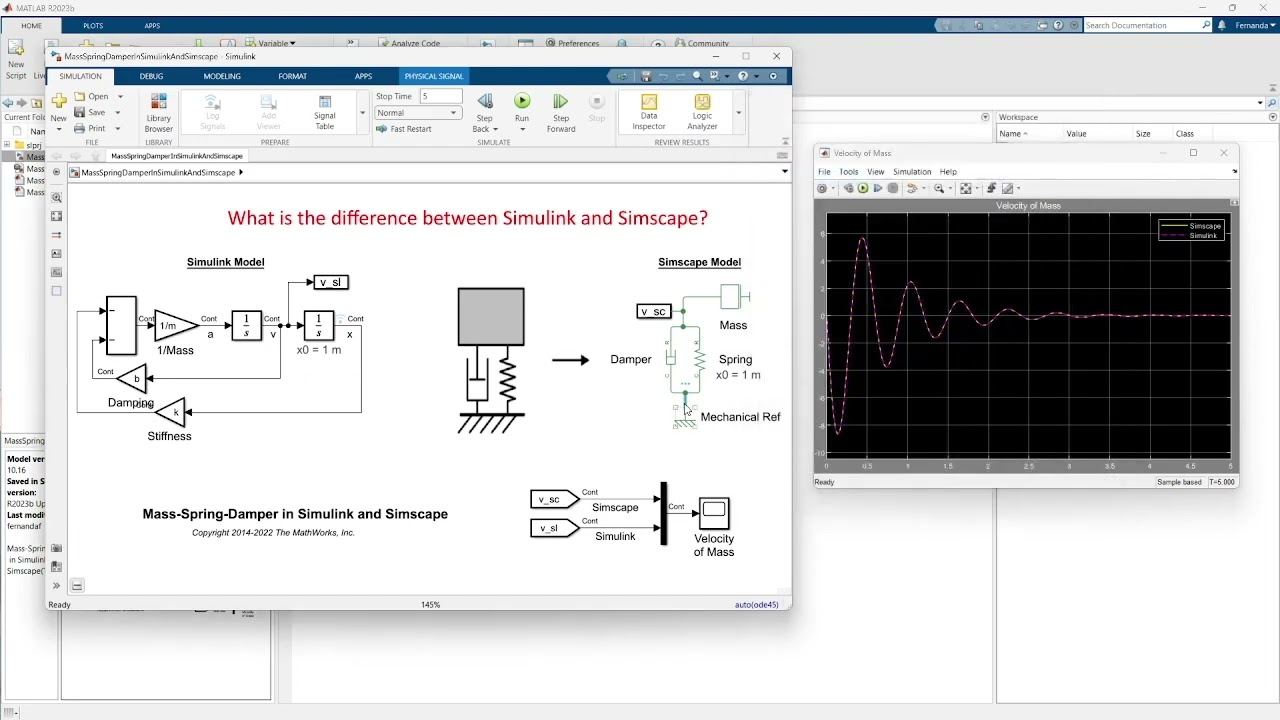Click the scope Run button
Viewport: 1280px width, 720px height.
[863, 188]
